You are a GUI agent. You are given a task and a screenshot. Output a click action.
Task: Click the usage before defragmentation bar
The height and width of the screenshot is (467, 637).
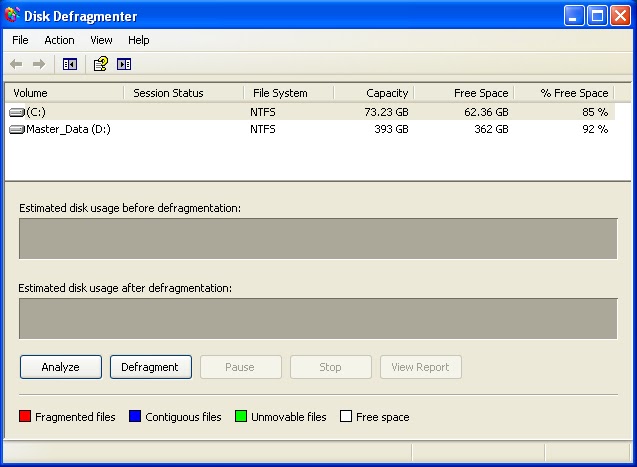click(x=318, y=239)
